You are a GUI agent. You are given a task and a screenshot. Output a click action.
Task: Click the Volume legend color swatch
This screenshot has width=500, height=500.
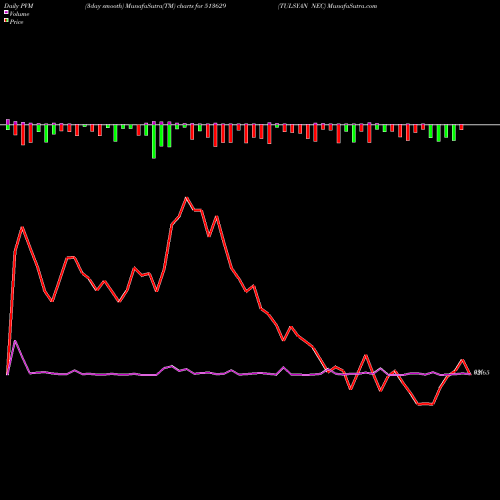click(x=6, y=13)
